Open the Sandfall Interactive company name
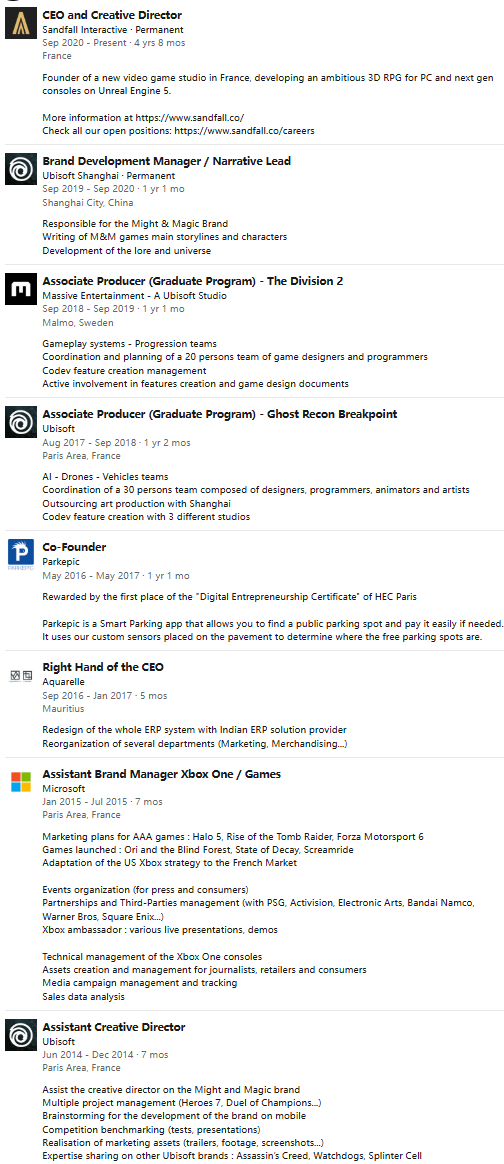504x1164 pixels. click(x=85, y=30)
